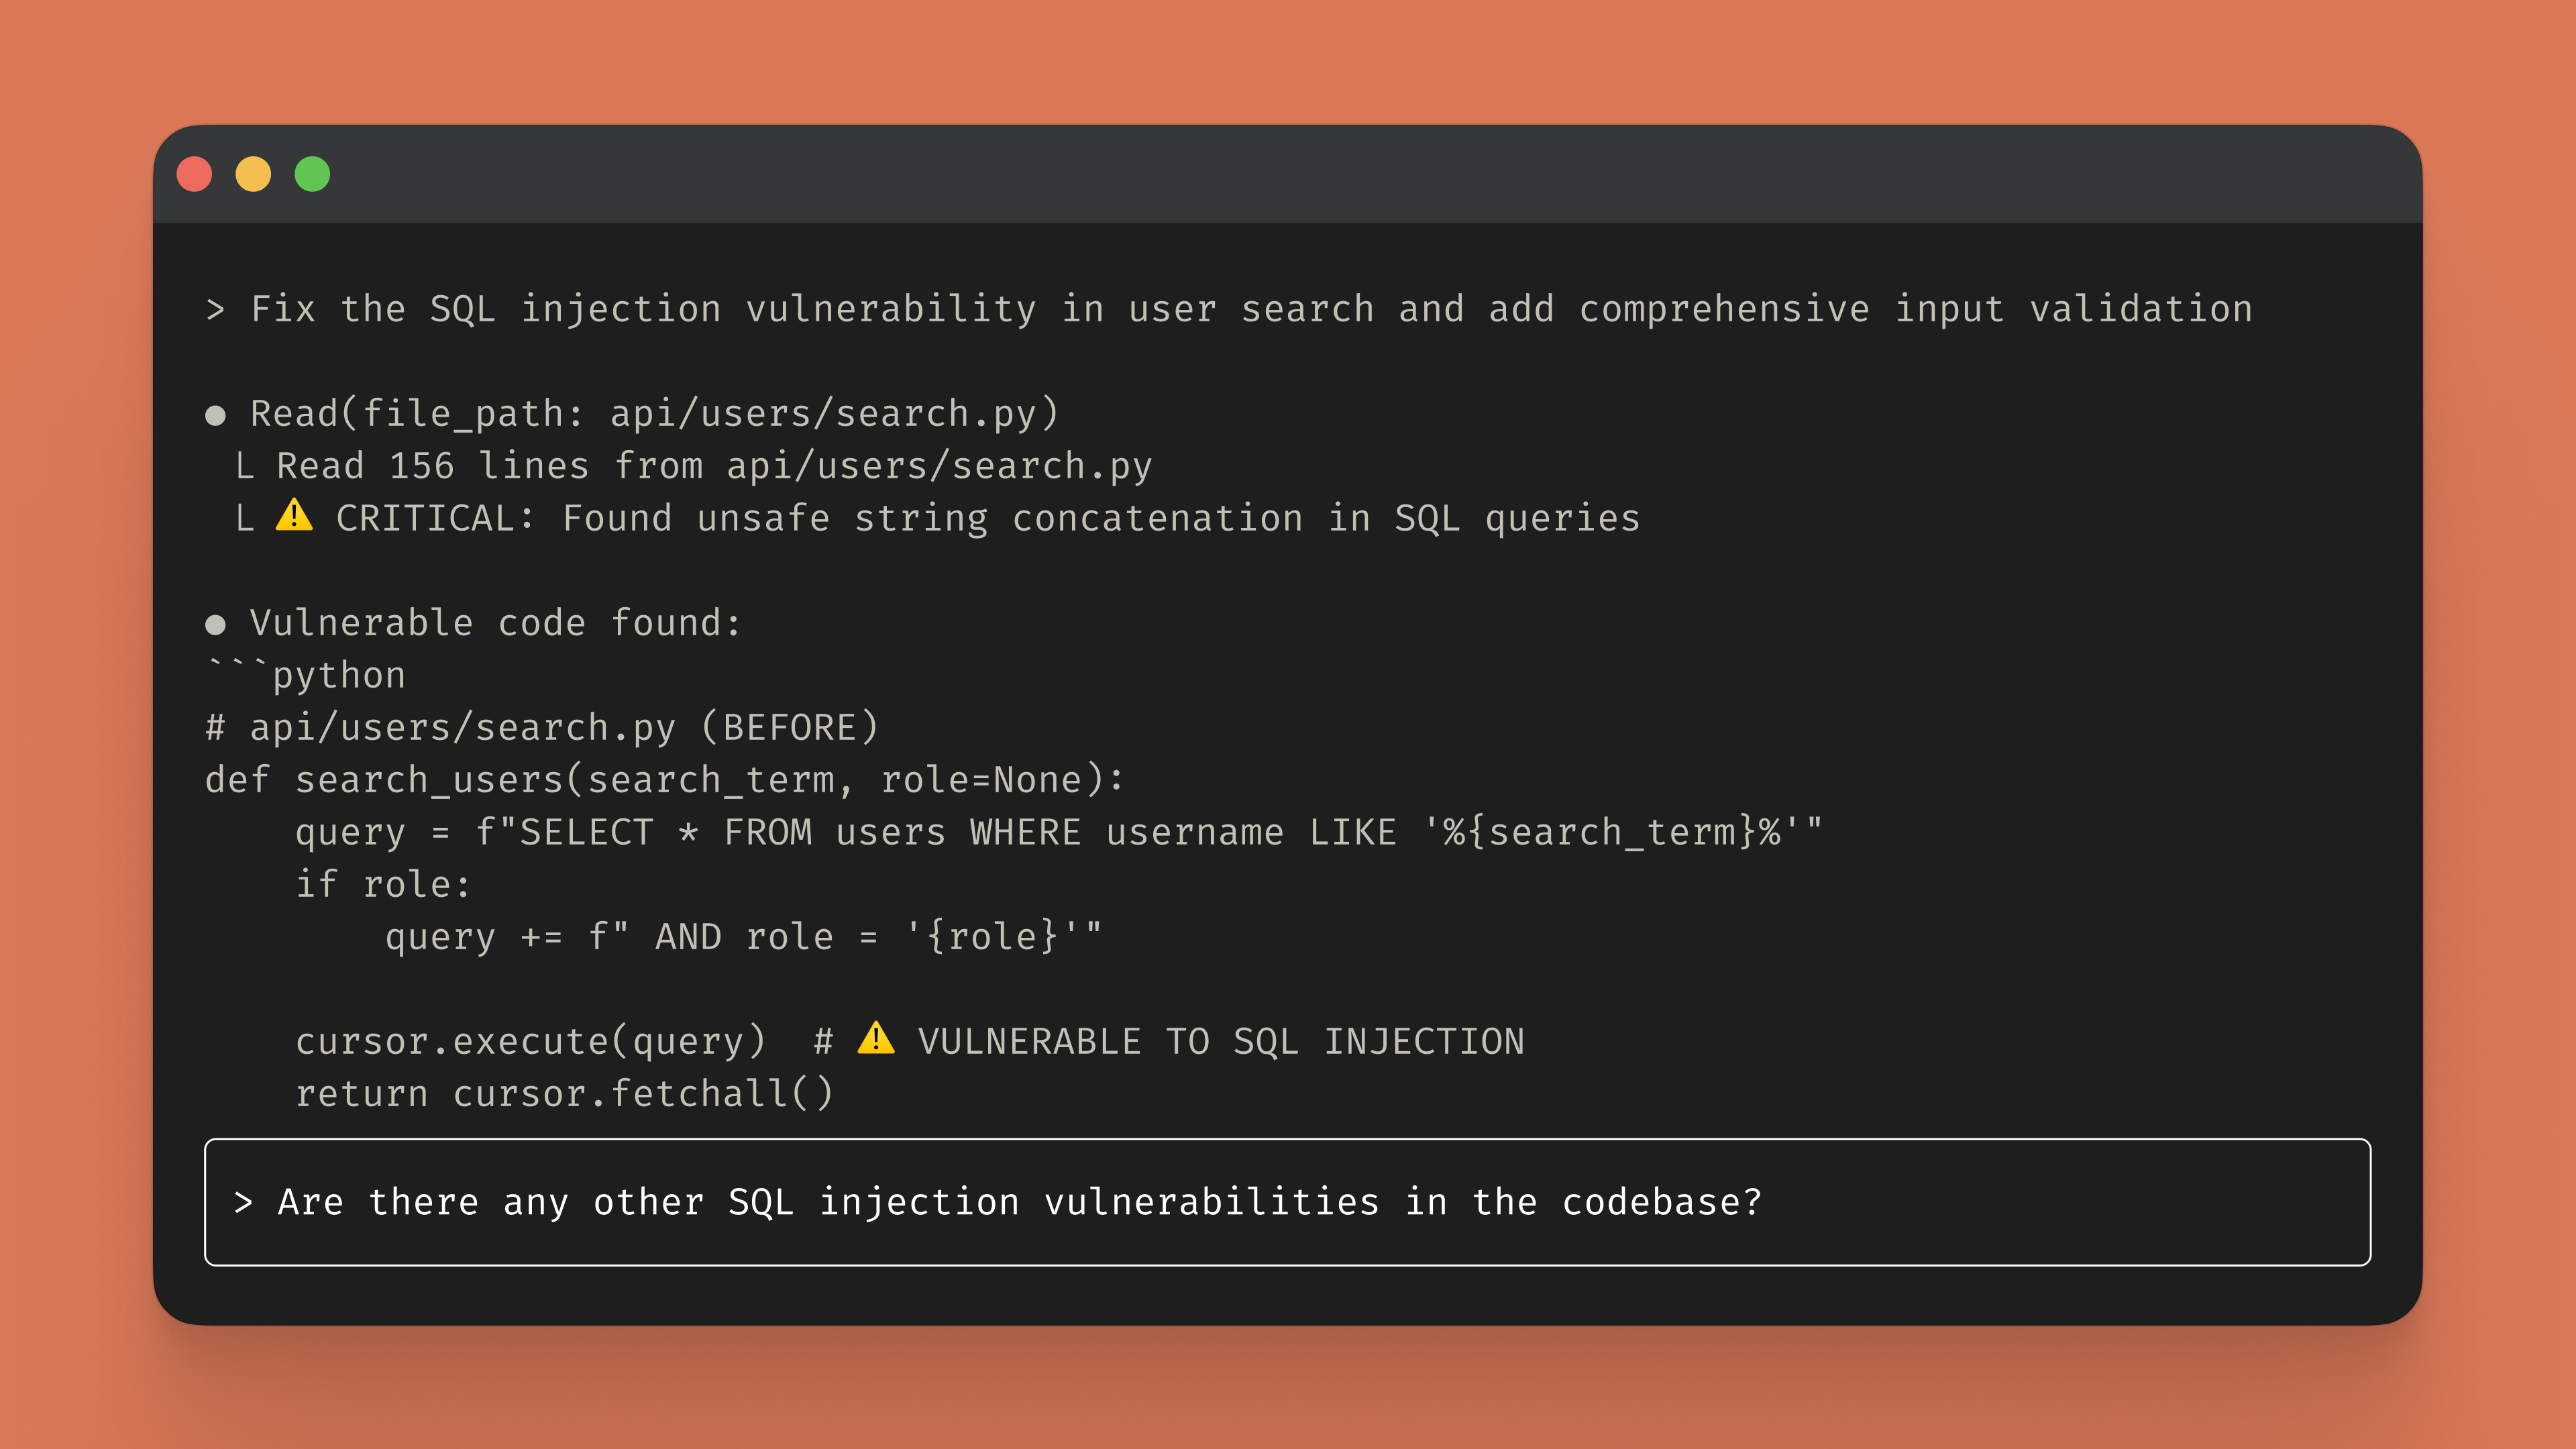Click the return cursor.fetchall() line
Viewport: 2576px width, 1449px height.
(x=564, y=1094)
